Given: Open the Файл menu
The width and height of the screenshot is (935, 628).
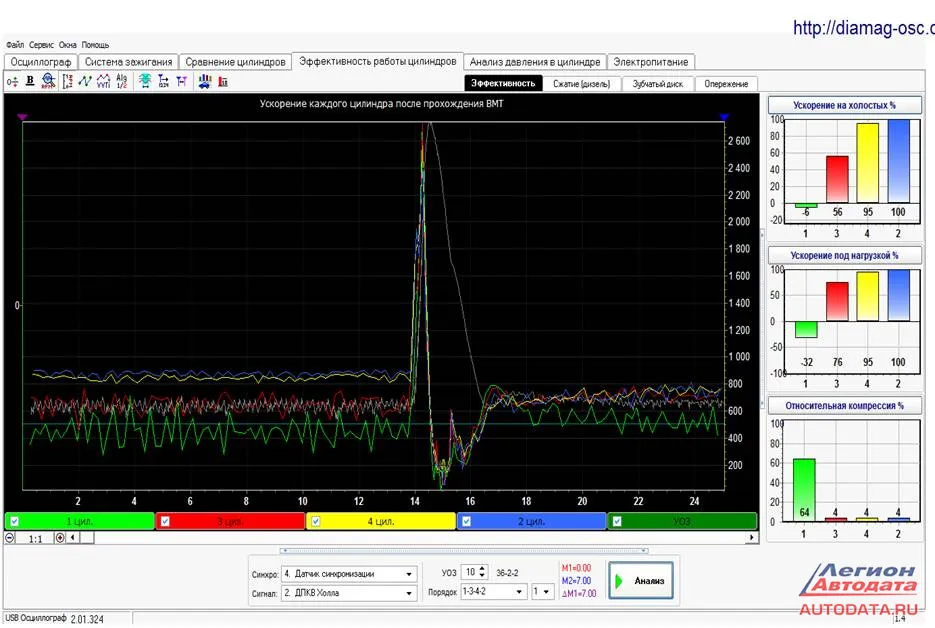Looking at the screenshot, I should coord(16,45).
